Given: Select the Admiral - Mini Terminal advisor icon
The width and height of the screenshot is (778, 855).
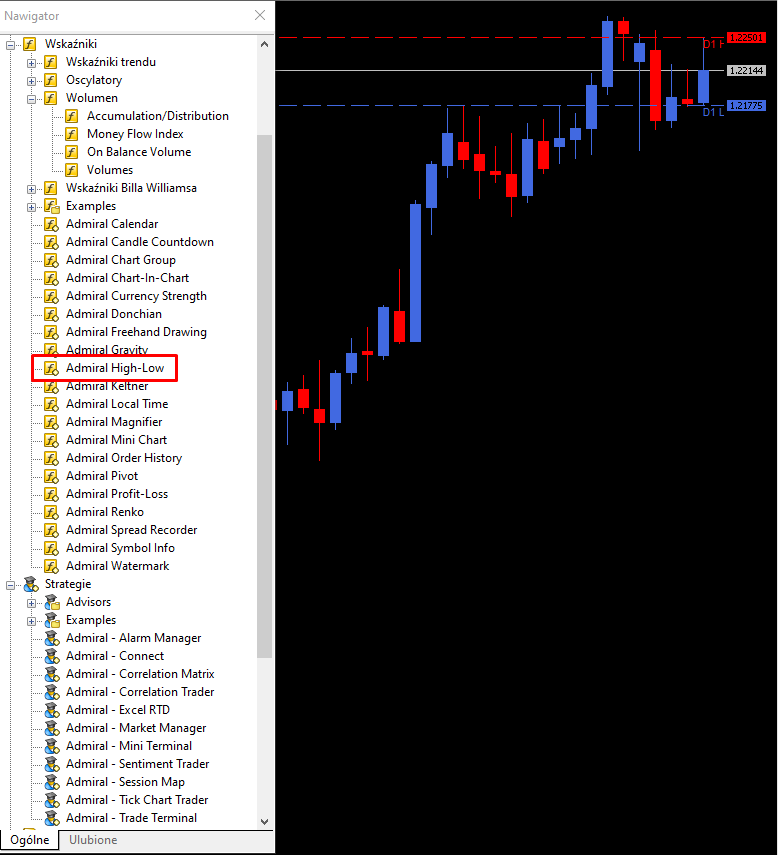Looking at the screenshot, I should click(x=52, y=746).
